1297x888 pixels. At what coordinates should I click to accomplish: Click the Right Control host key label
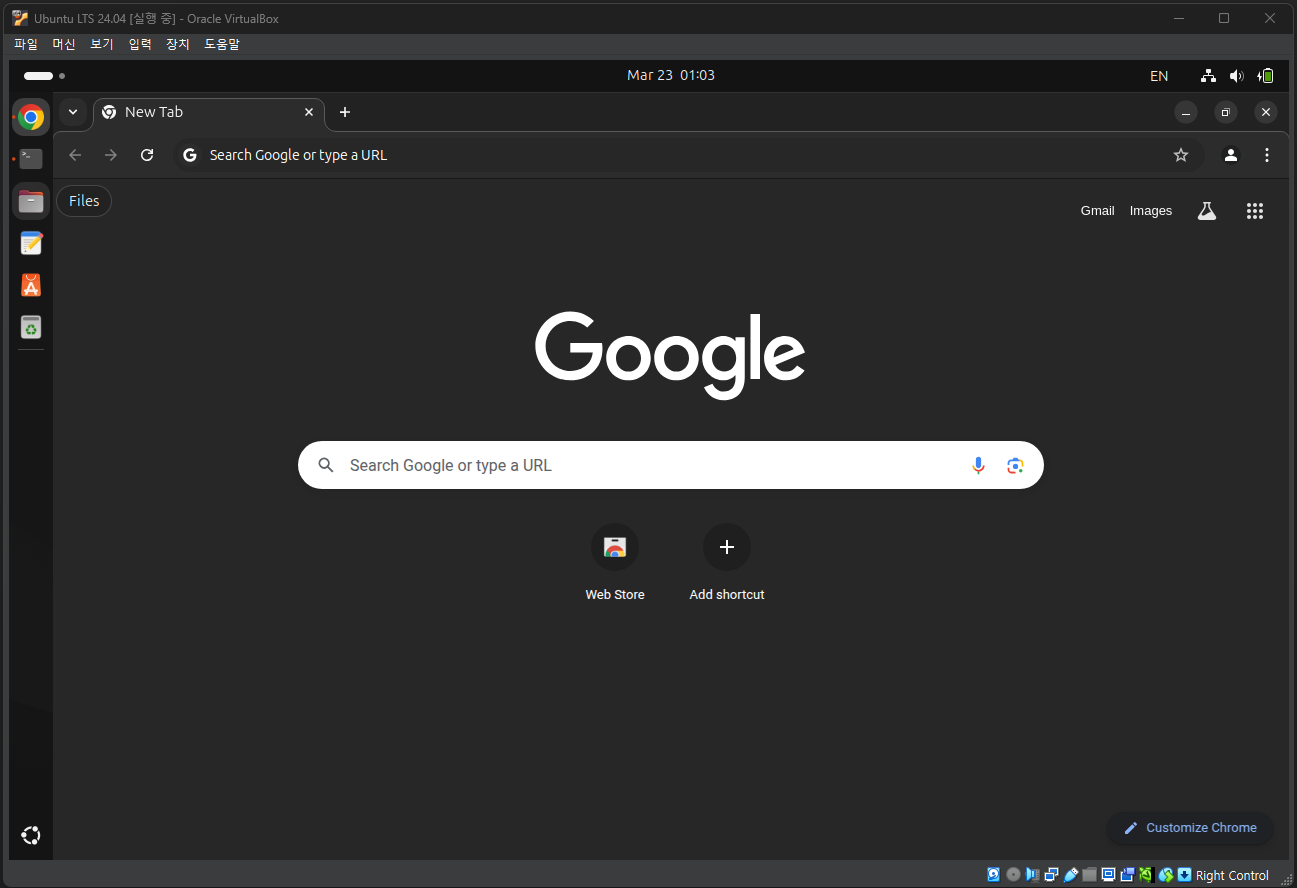[x=1232, y=876]
